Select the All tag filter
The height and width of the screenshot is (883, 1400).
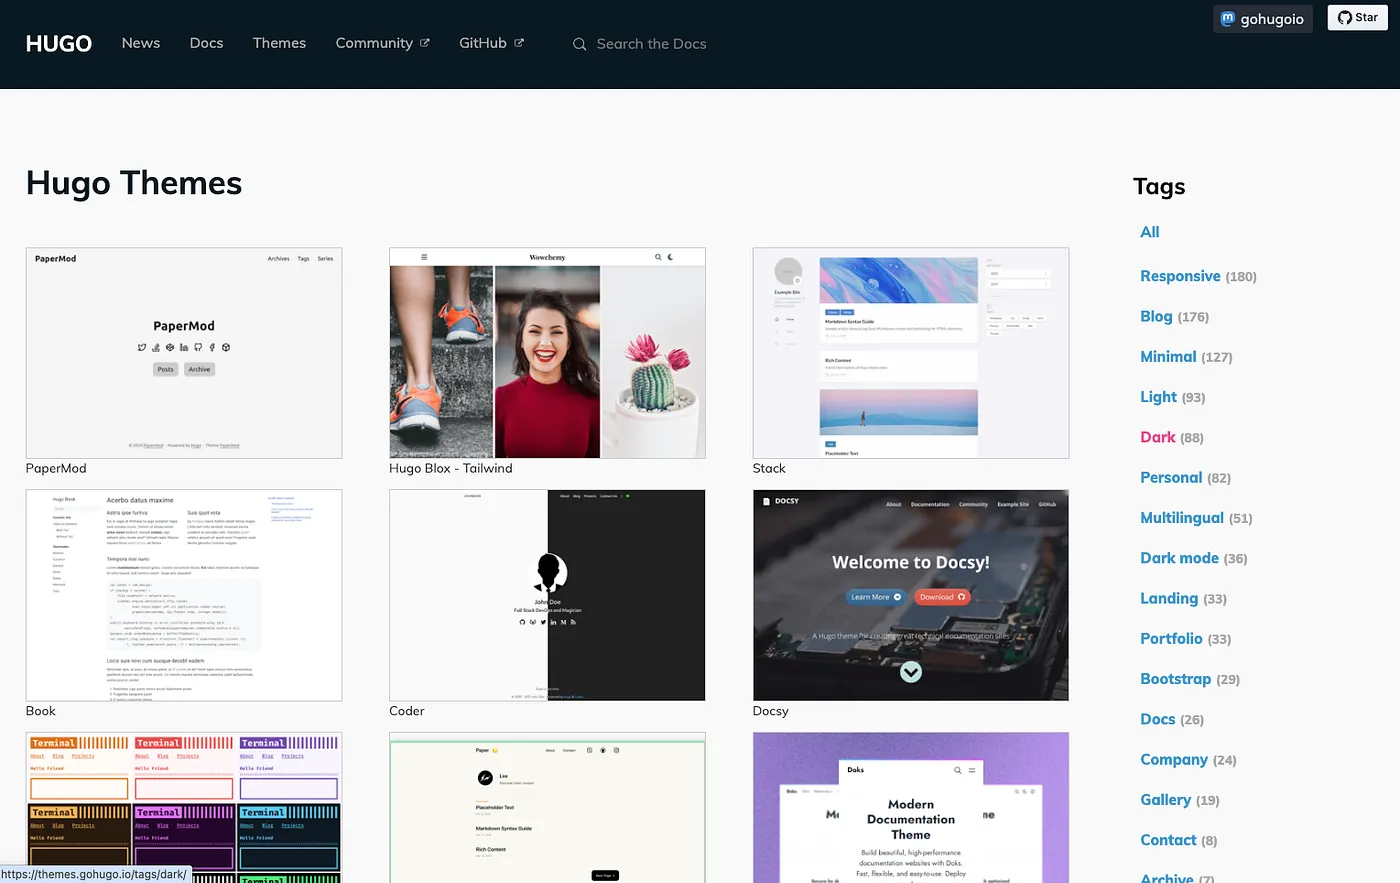[1150, 232]
